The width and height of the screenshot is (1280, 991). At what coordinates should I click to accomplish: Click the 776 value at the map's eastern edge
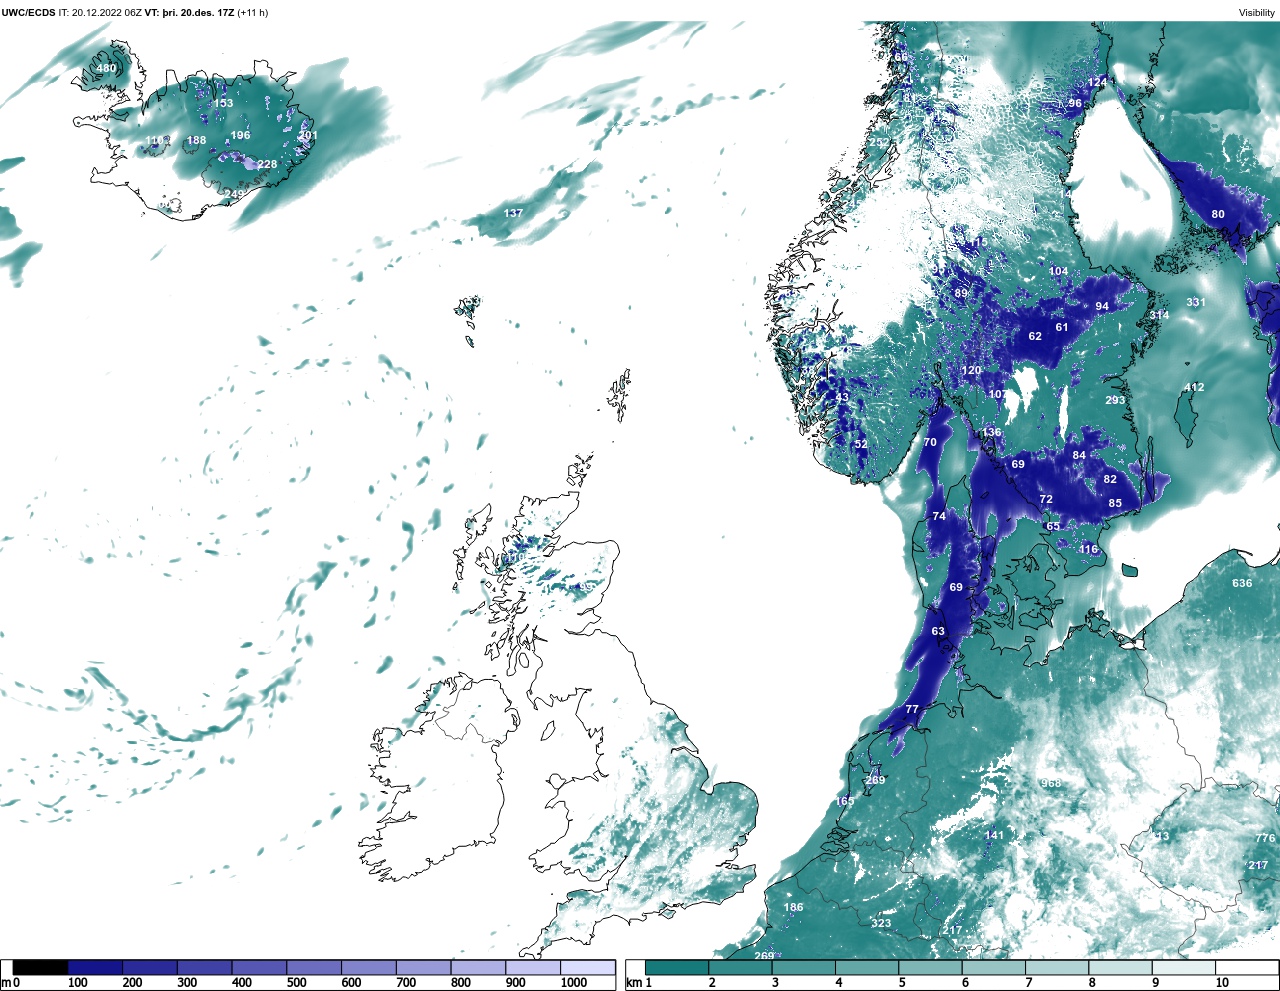click(1265, 838)
